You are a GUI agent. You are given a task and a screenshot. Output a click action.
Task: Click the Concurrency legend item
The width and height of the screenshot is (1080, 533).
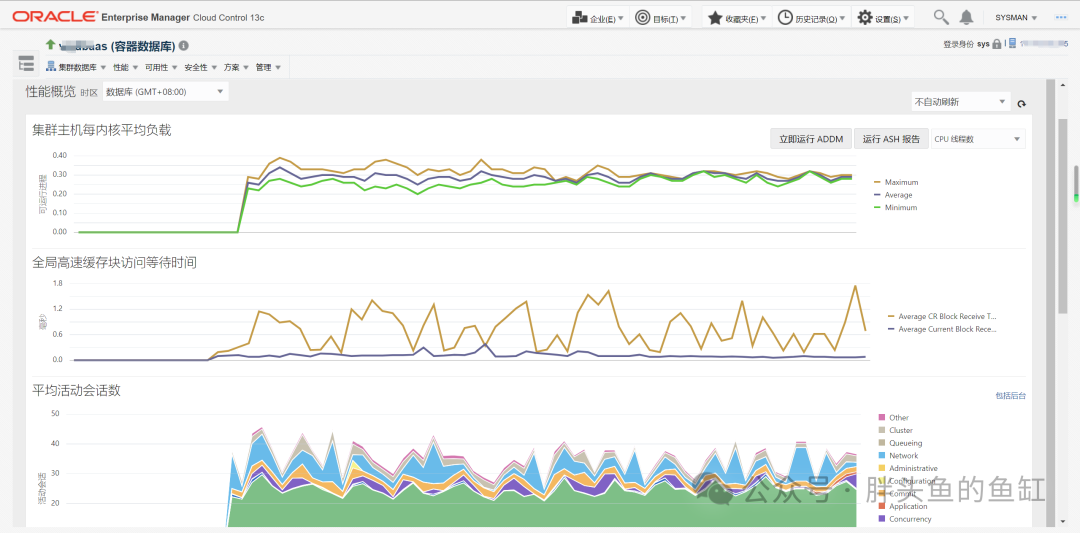tap(905, 519)
